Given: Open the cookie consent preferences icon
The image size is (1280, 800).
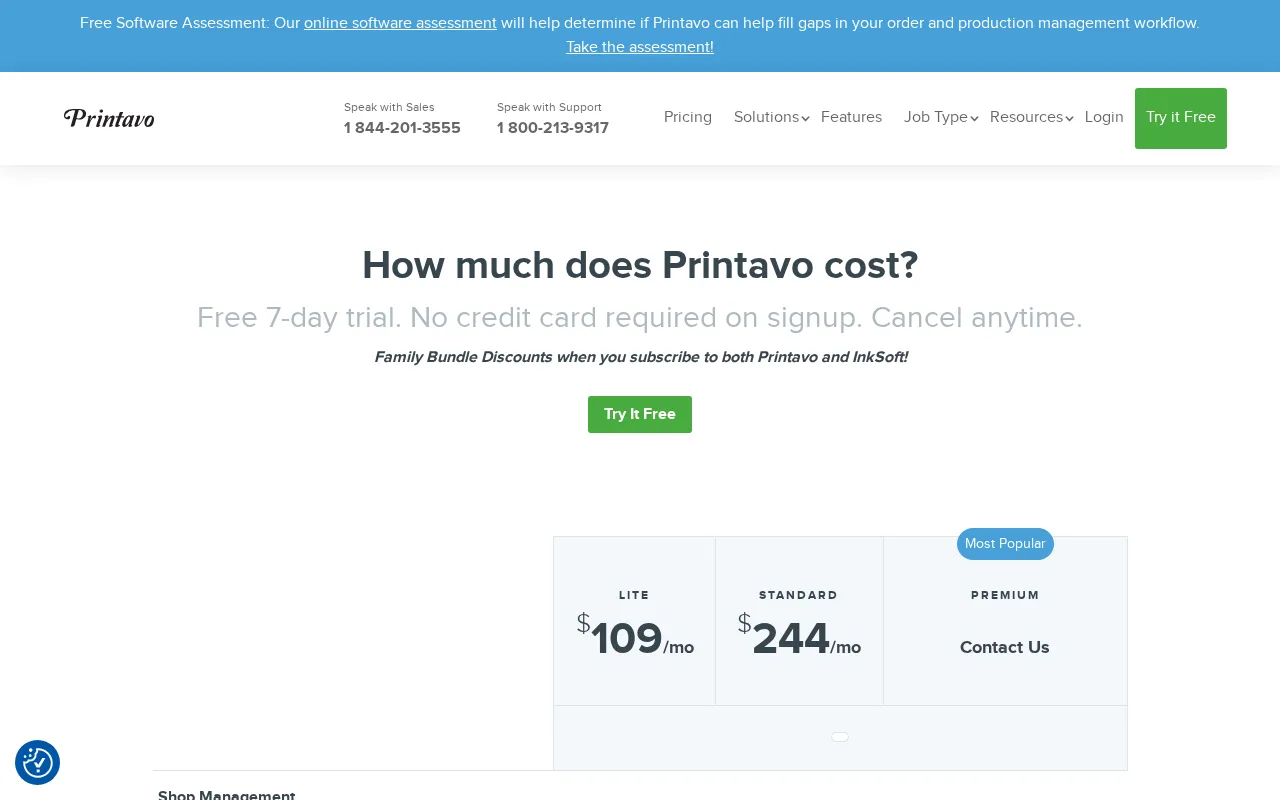Looking at the screenshot, I should [x=38, y=762].
